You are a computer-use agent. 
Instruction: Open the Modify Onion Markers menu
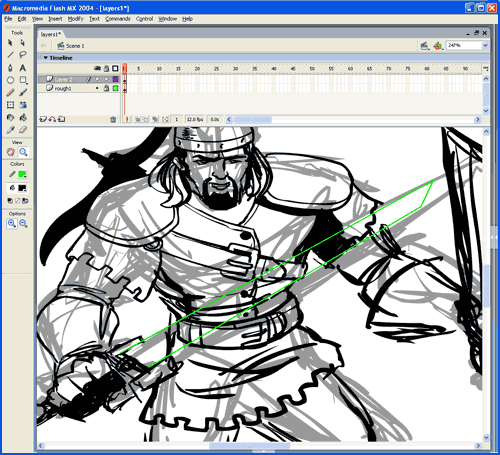tap(165, 119)
